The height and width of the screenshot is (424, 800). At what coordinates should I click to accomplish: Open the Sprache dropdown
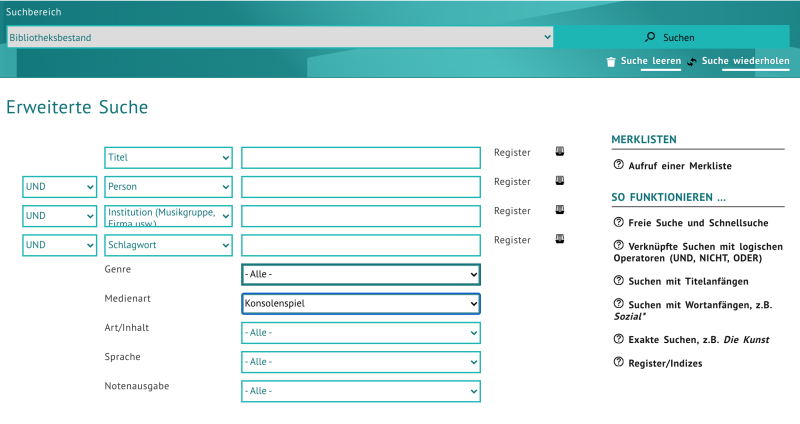(x=360, y=361)
